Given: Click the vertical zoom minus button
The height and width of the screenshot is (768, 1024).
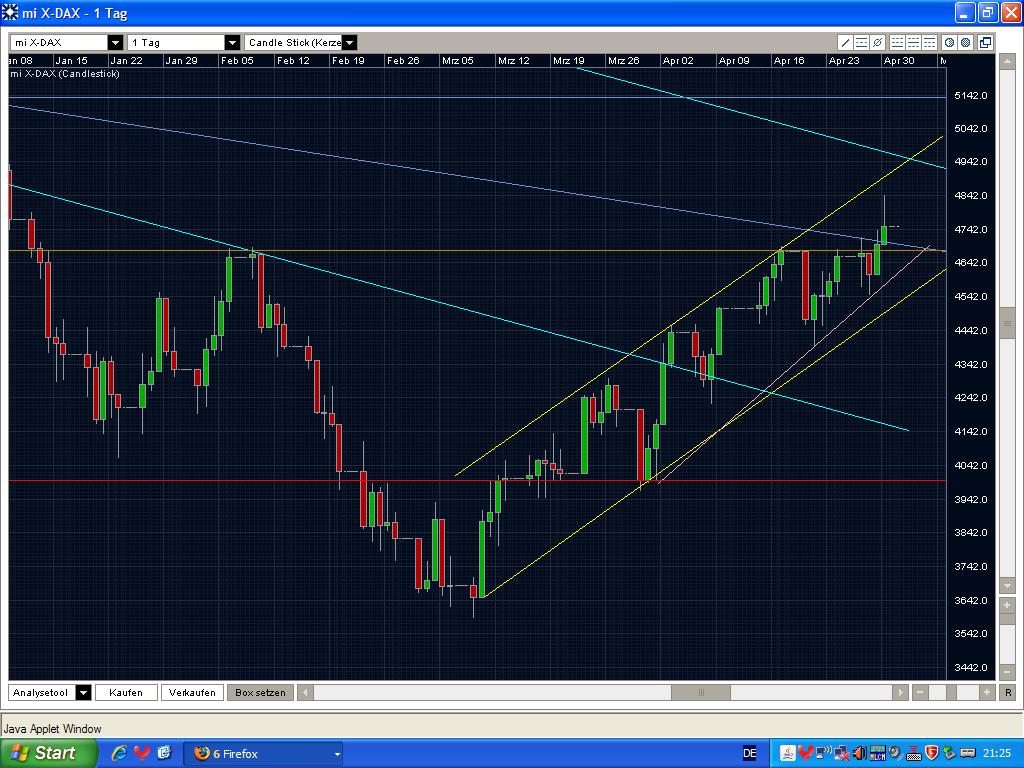Looking at the screenshot, I should [x=1008, y=671].
